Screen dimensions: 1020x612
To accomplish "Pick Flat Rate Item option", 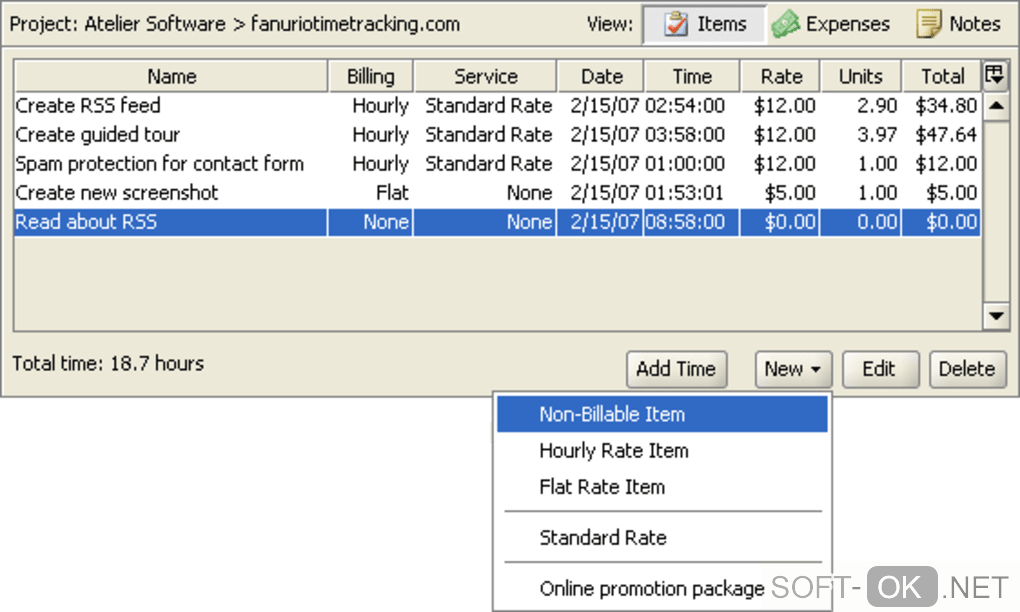I will click(x=602, y=487).
